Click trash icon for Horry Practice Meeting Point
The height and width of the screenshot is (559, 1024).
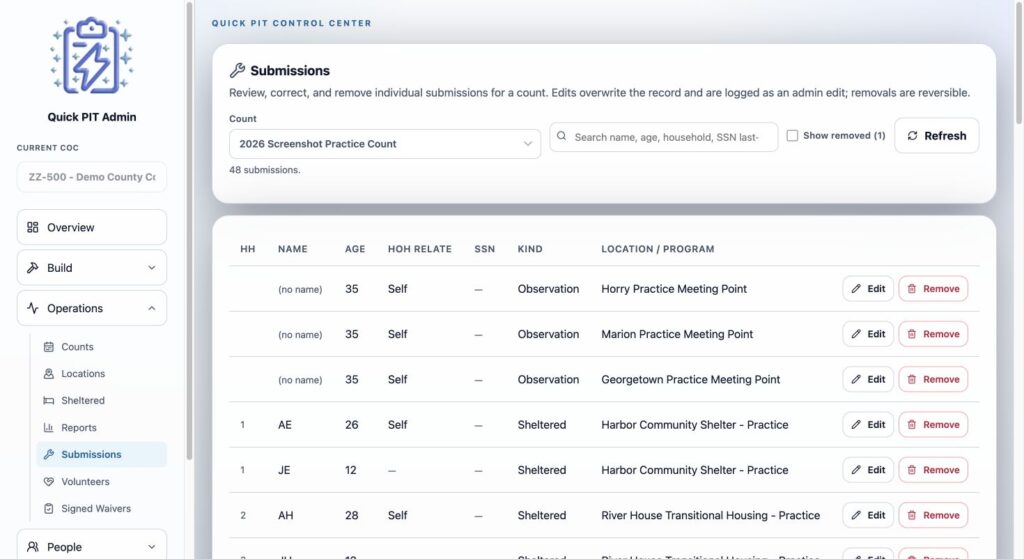point(912,289)
